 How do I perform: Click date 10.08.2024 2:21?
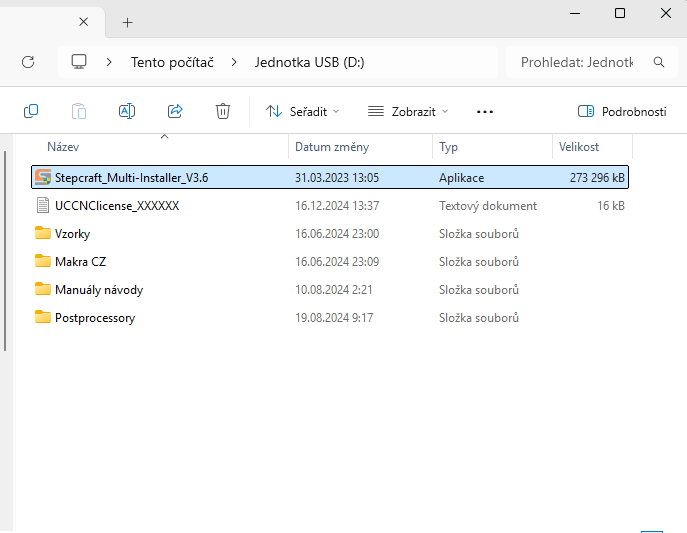[x=334, y=290]
